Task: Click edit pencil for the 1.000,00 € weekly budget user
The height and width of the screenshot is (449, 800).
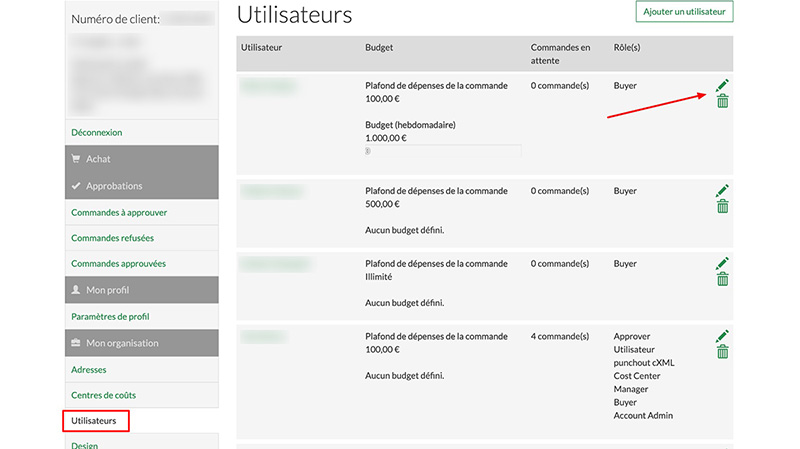Action: point(722,86)
